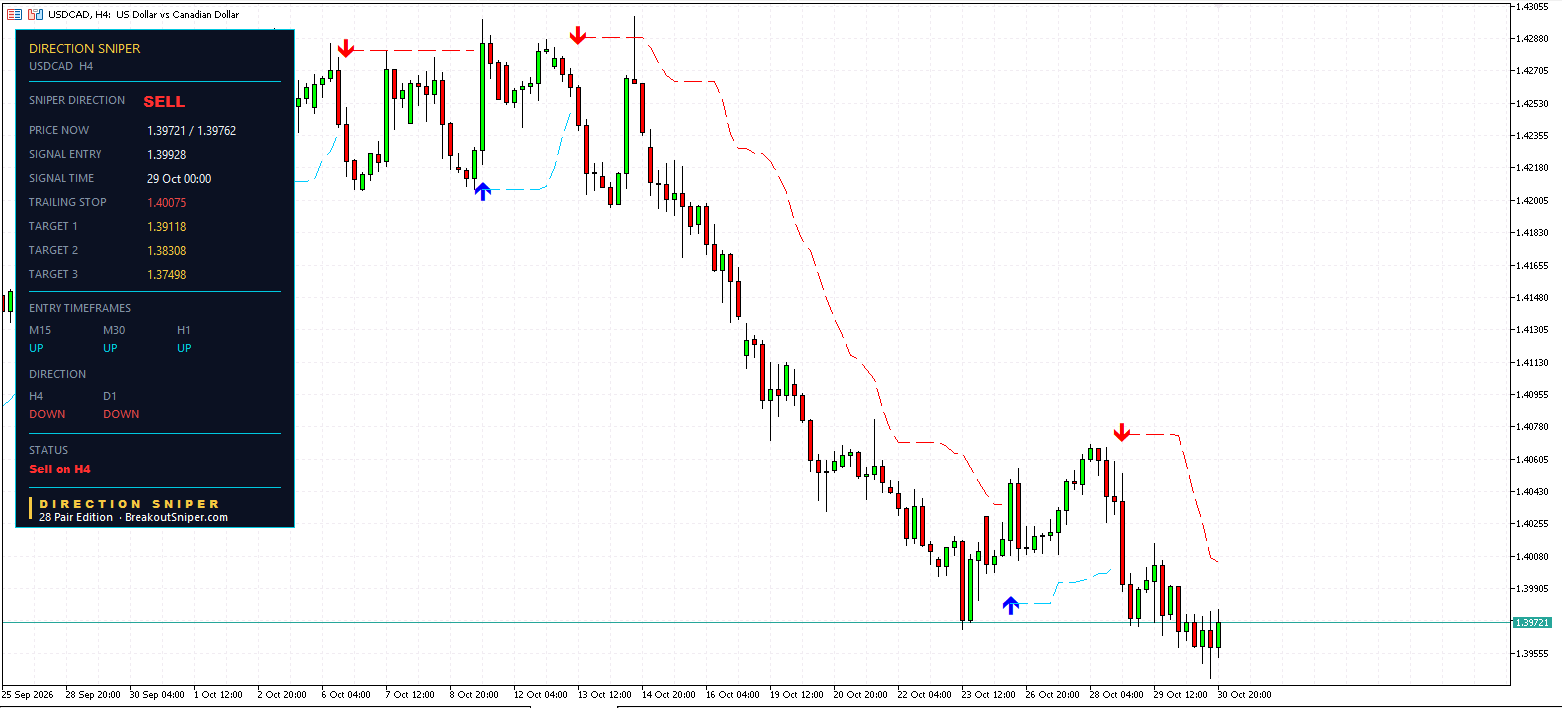Click the '23 Oct 12:00' time axis label

click(988, 694)
